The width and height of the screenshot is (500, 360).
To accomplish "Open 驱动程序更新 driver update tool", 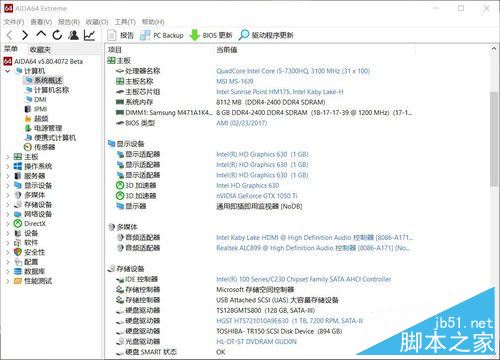I will 266,35.
